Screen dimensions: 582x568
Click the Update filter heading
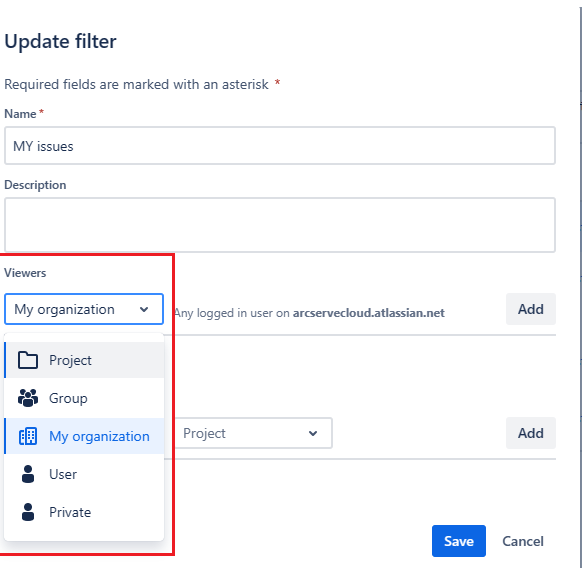pyautogui.click(x=61, y=41)
